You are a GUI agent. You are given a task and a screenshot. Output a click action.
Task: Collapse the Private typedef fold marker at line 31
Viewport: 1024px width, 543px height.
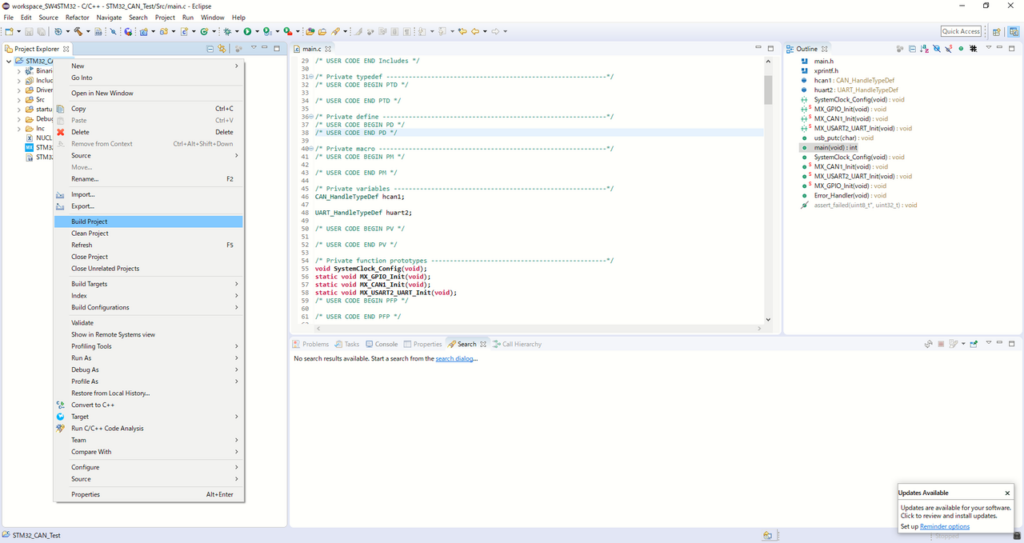pyautogui.click(x=312, y=77)
